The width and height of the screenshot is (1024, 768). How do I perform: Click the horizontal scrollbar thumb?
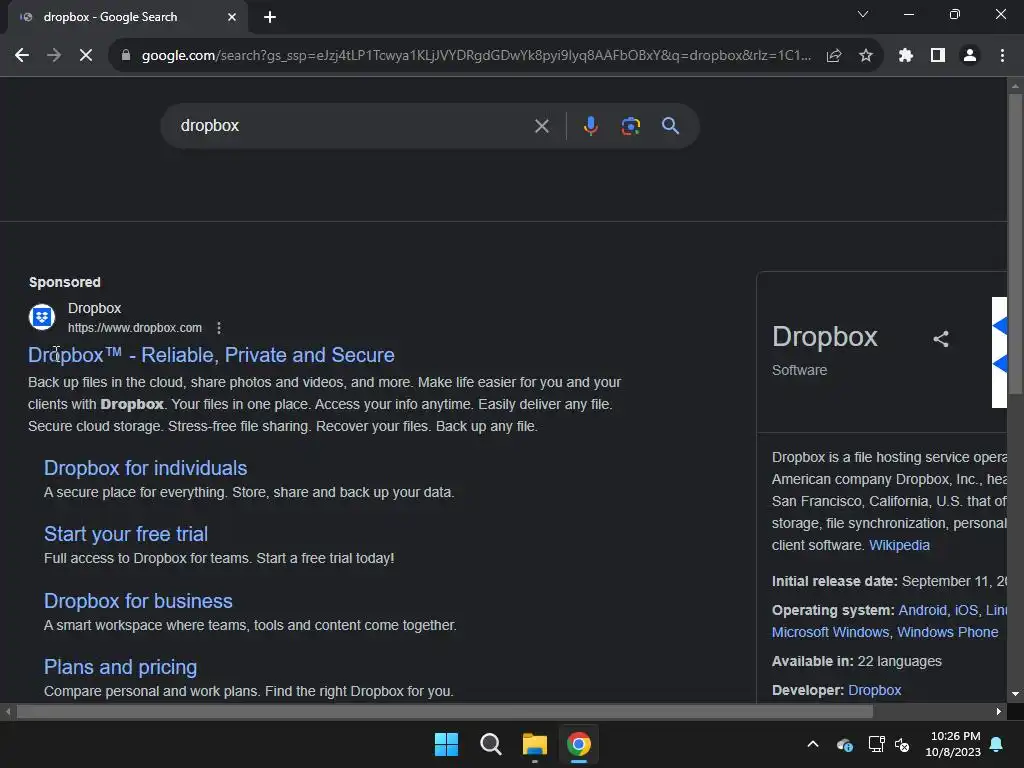[x=445, y=711]
